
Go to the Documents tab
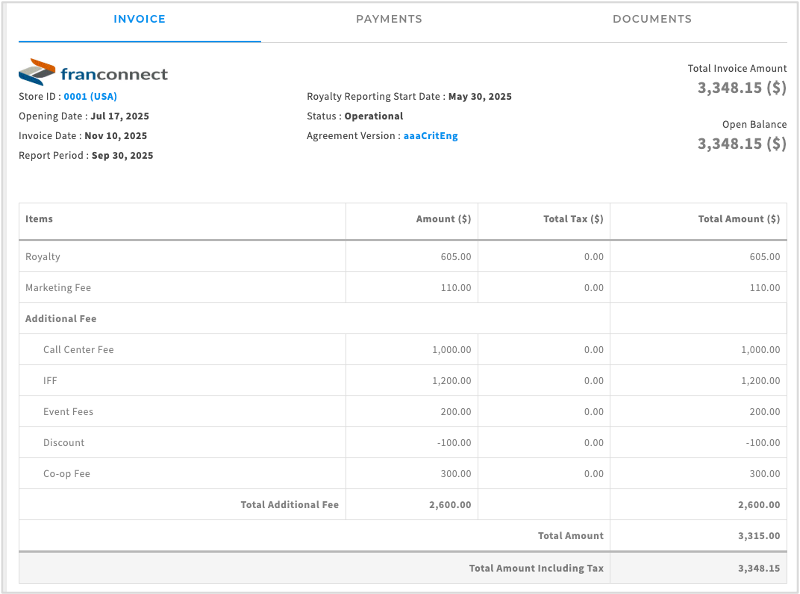(x=652, y=19)
